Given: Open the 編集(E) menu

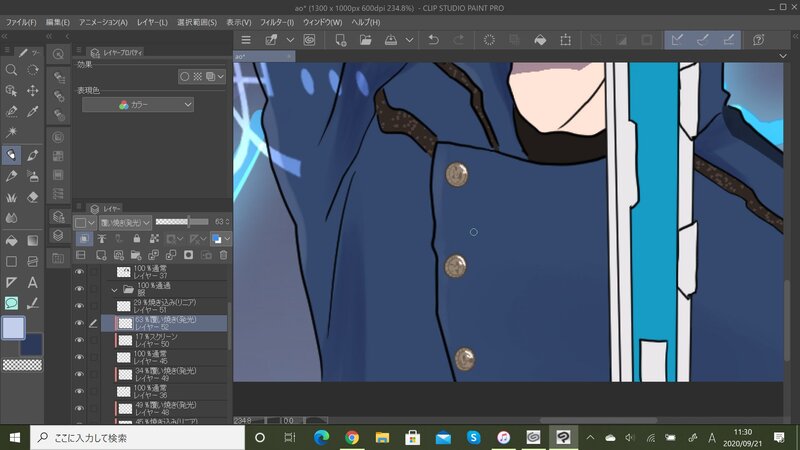Looking at the screenshot, I should (58, 22).
